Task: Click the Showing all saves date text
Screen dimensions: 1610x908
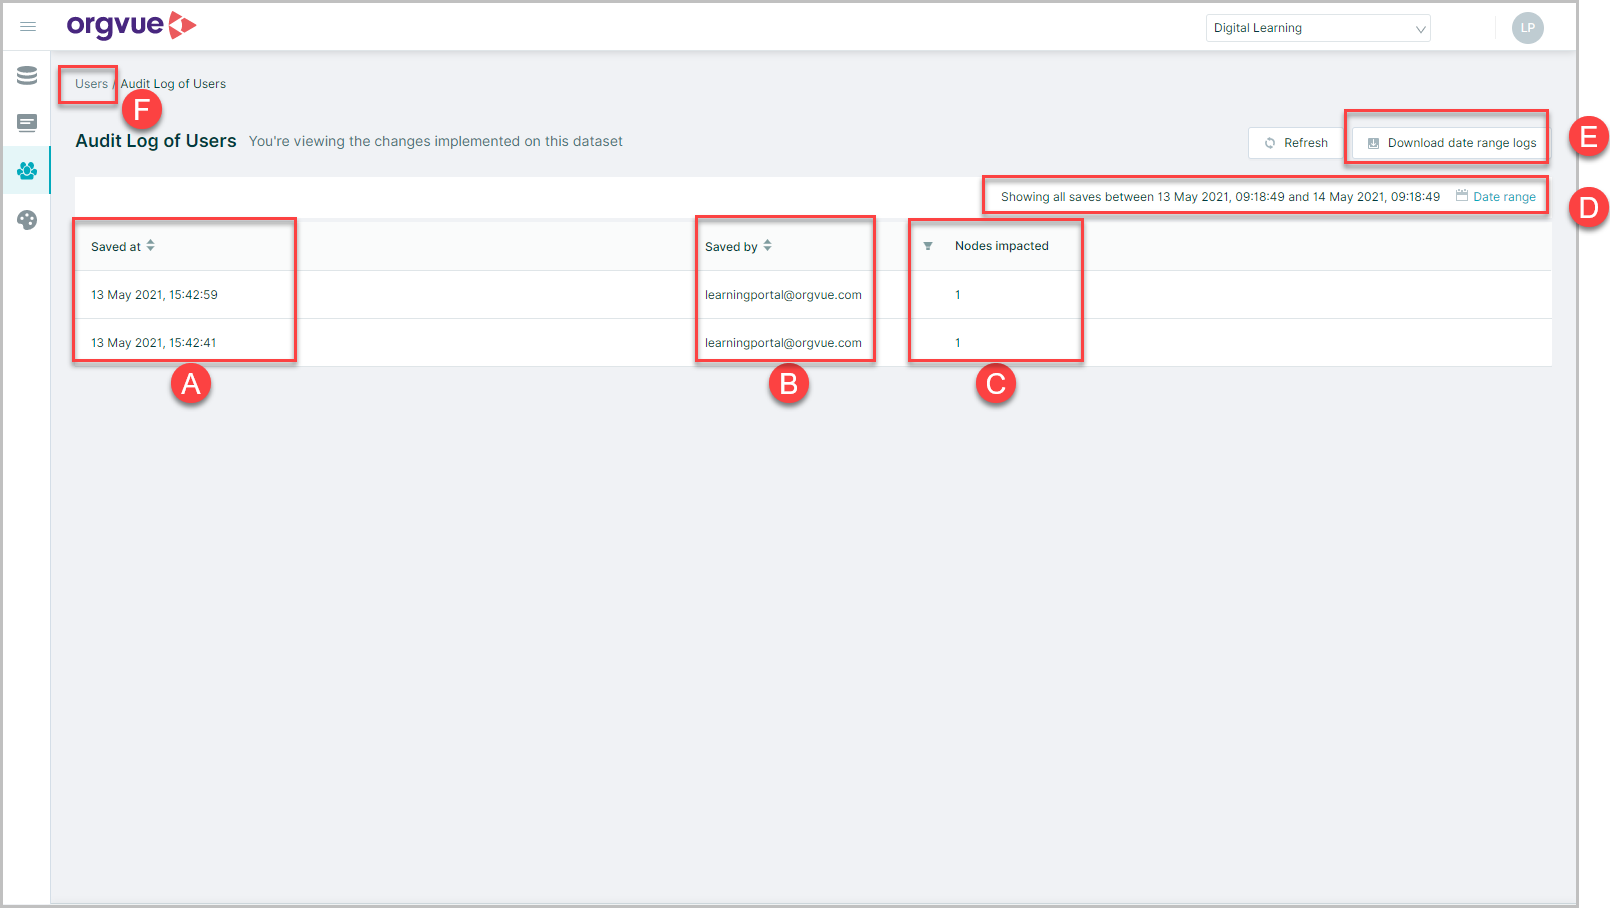Action: click(x=1220, y=197)
